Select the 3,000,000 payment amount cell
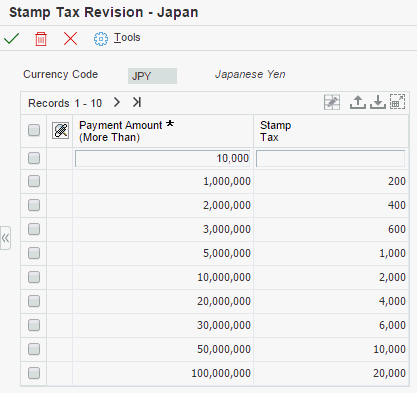This screenshot has height=393, width=417. [163, 229]
